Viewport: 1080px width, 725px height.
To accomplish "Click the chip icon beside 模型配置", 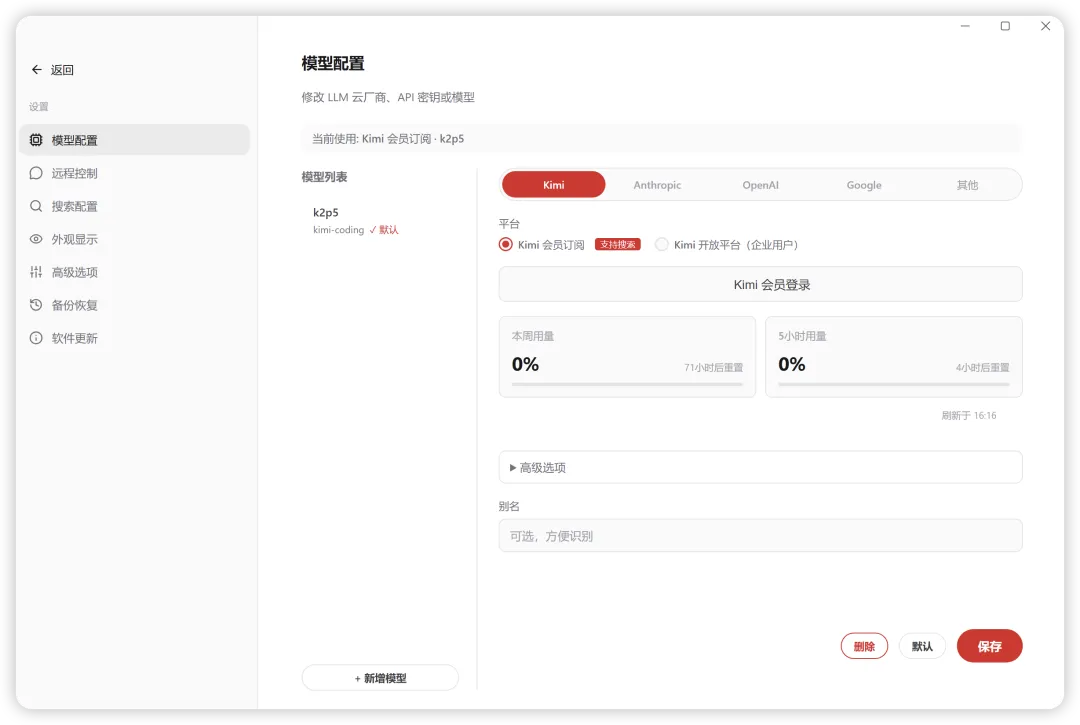I will coord(36,140).
